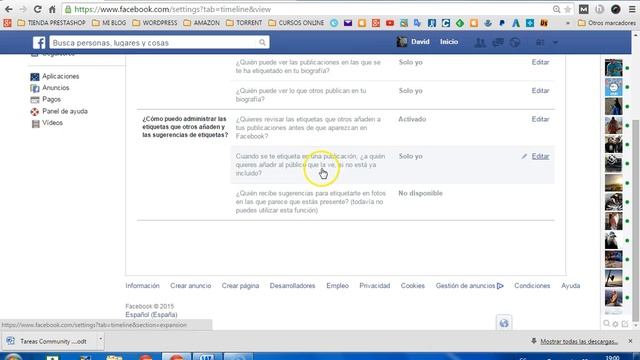
Task: Change language via Español (España) link
Action: [151, 315]
